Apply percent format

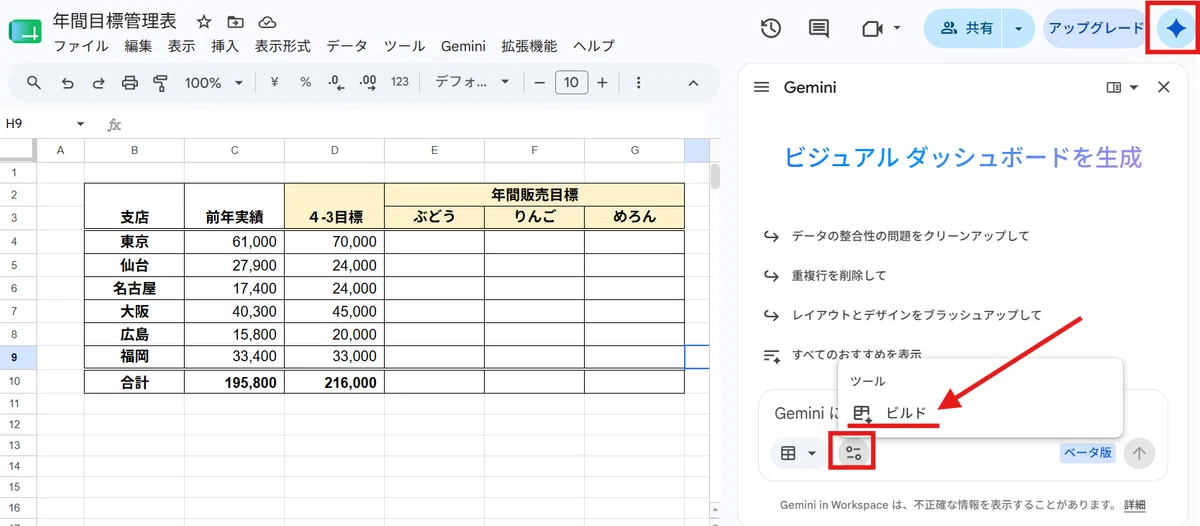[306, 83]
